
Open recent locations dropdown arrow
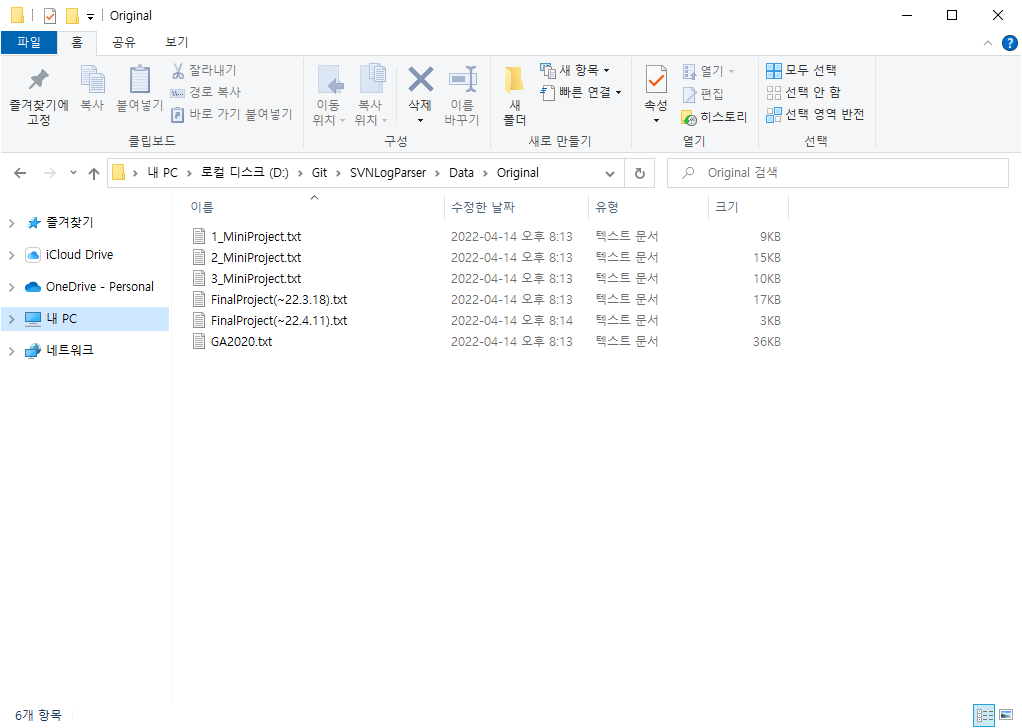[73, 173]
